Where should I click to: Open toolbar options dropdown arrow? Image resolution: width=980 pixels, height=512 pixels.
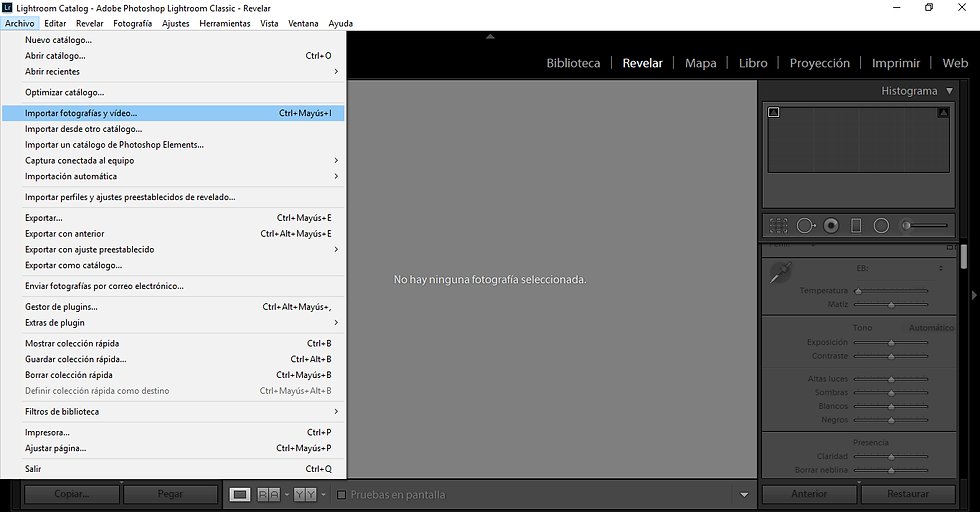[744, 495]
